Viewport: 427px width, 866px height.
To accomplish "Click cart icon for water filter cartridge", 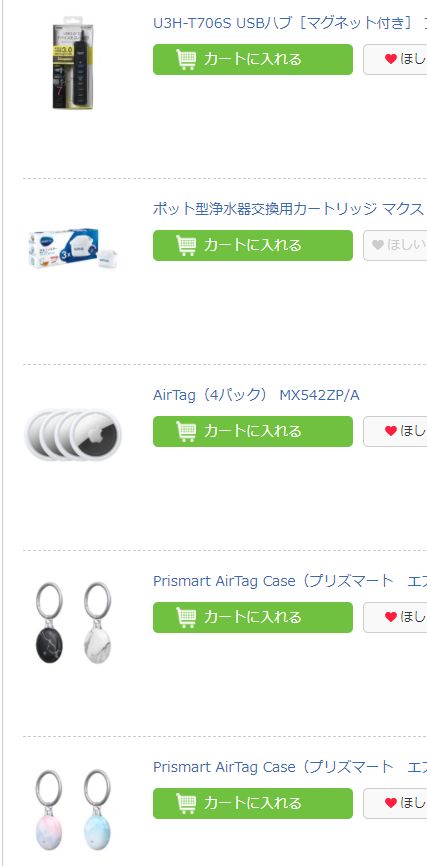I will pyautogui.click(x=186, y=245).
